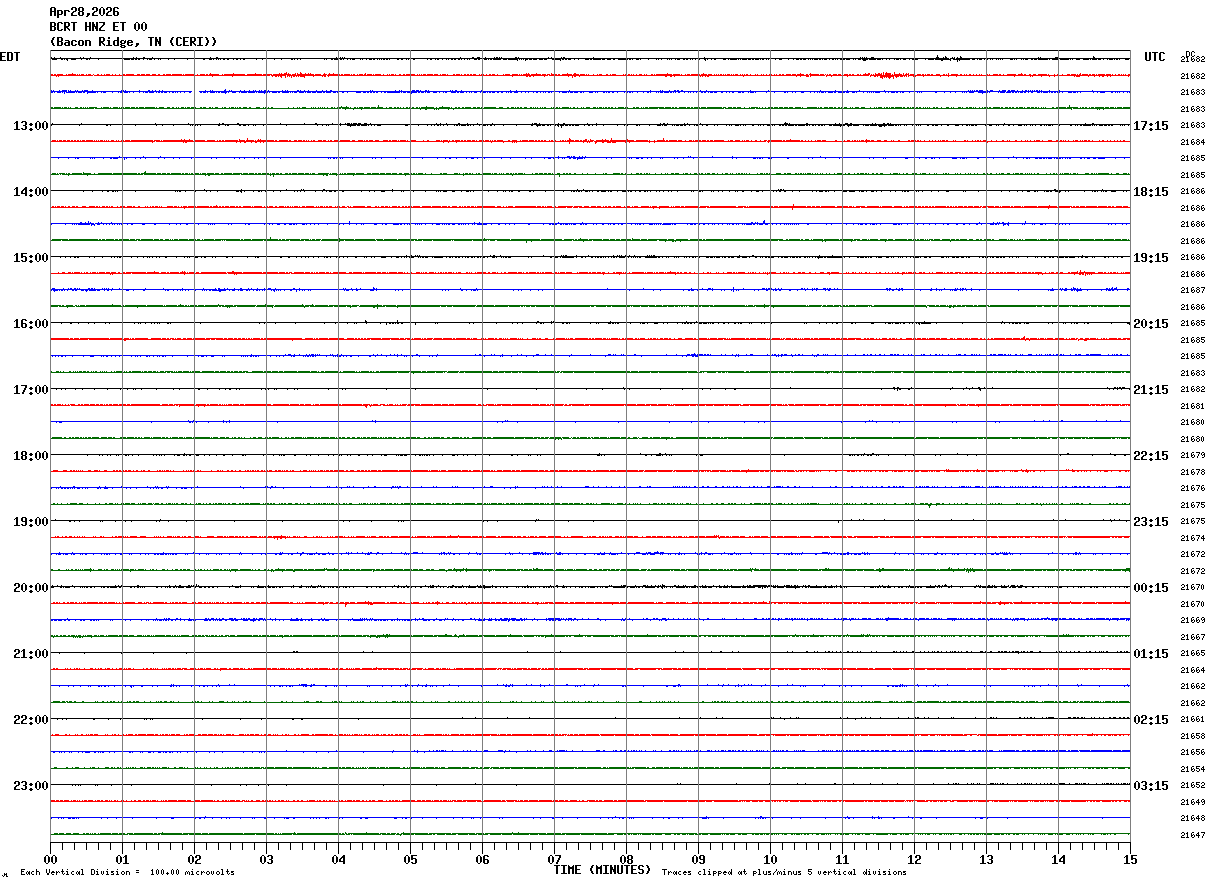
Task: Click the "17:00" EDT time label
Action: pos(30,390)
